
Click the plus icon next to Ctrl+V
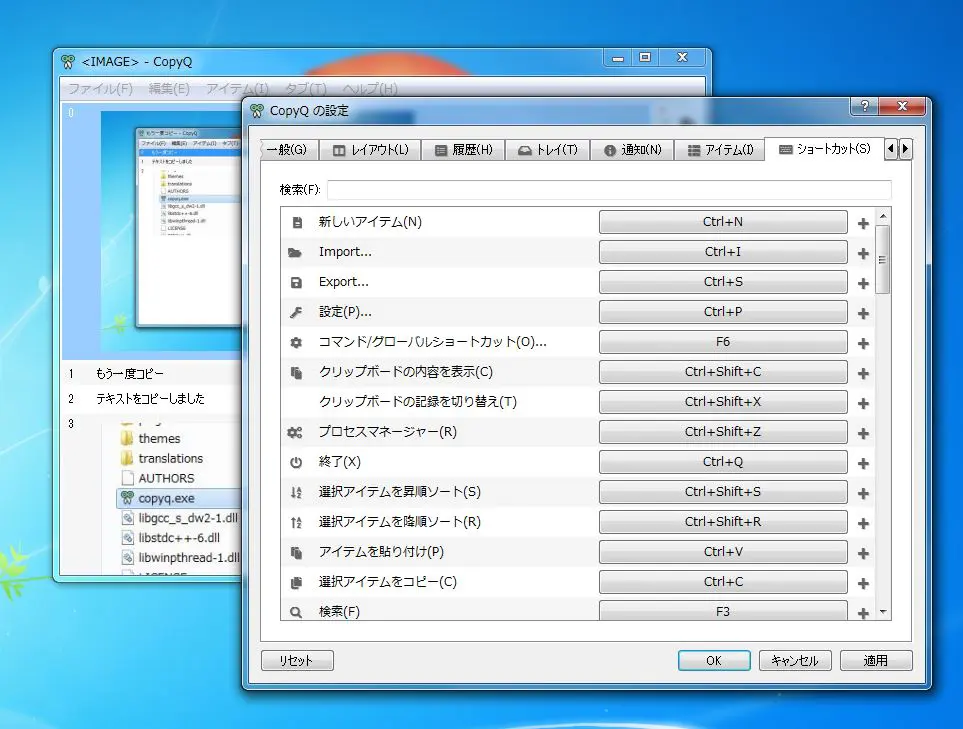863,553
